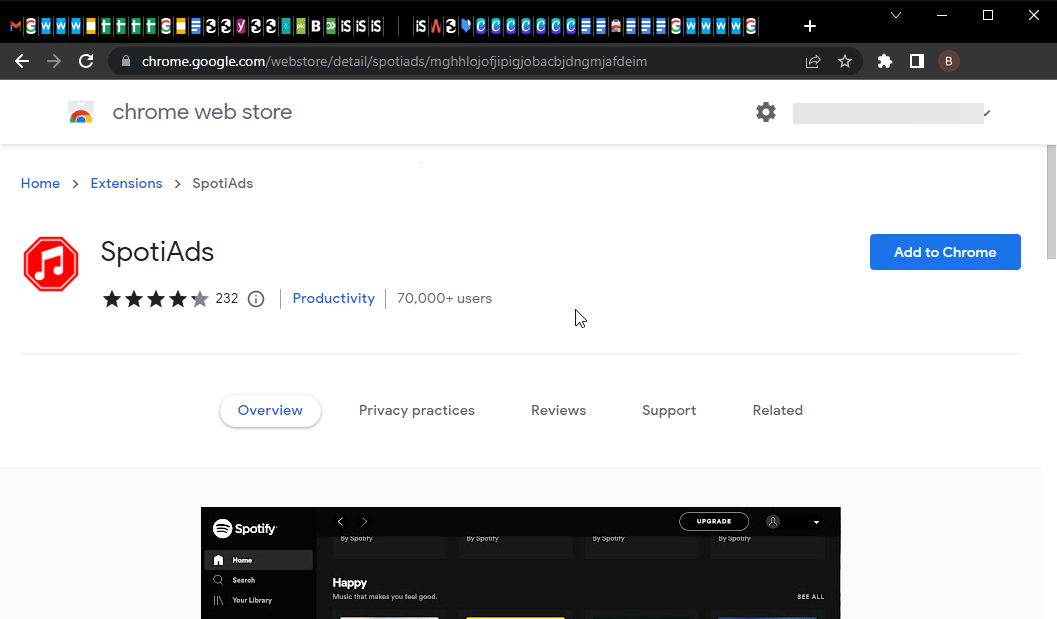Switch to the purple Yahoo tab
The image size is (1057, 619).
241,26
